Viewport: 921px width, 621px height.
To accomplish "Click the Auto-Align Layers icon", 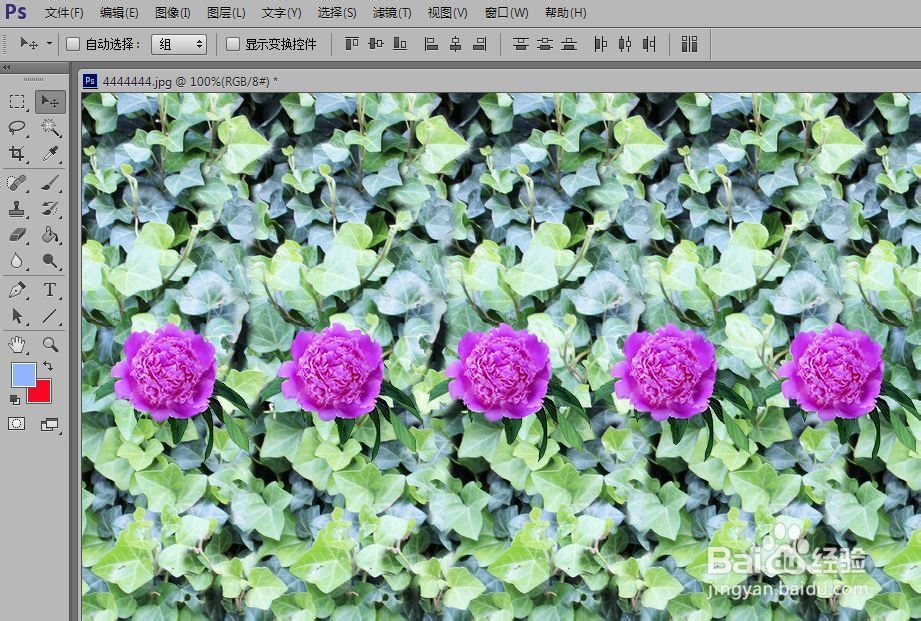I will pos(690,43).
